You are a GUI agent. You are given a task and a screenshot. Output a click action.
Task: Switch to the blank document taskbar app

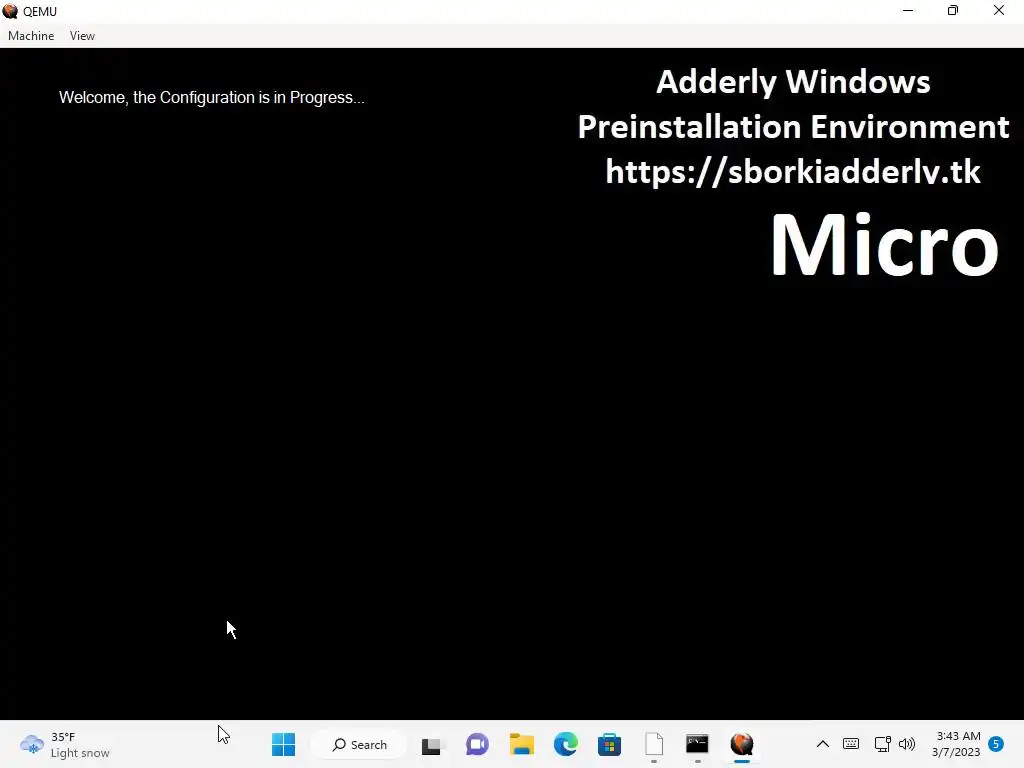point(654,744)
